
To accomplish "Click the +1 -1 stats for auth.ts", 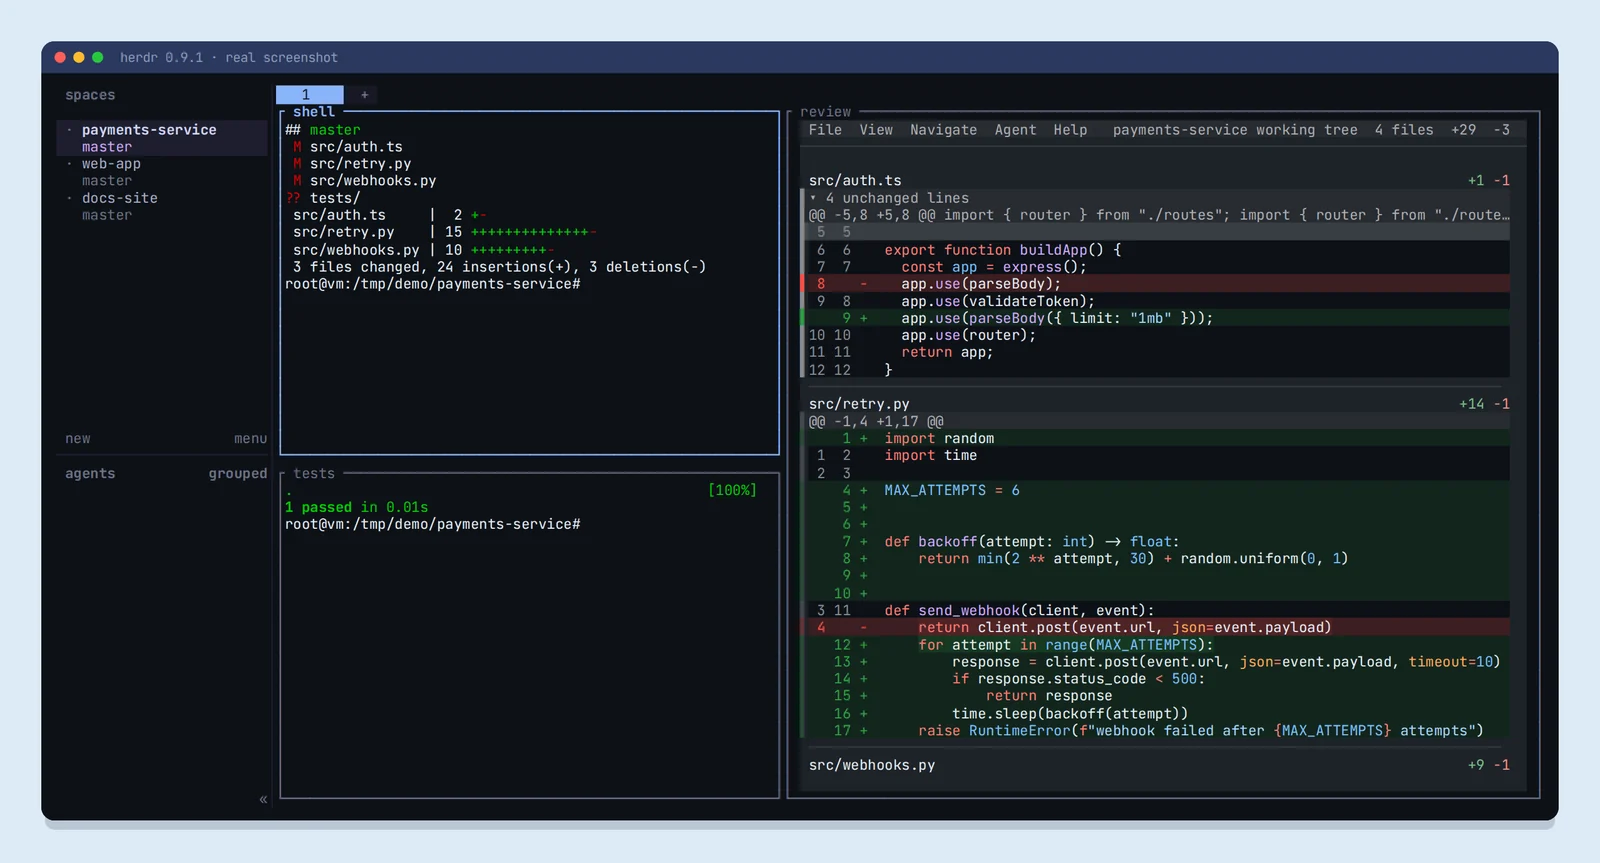I will coord(1488,181).
